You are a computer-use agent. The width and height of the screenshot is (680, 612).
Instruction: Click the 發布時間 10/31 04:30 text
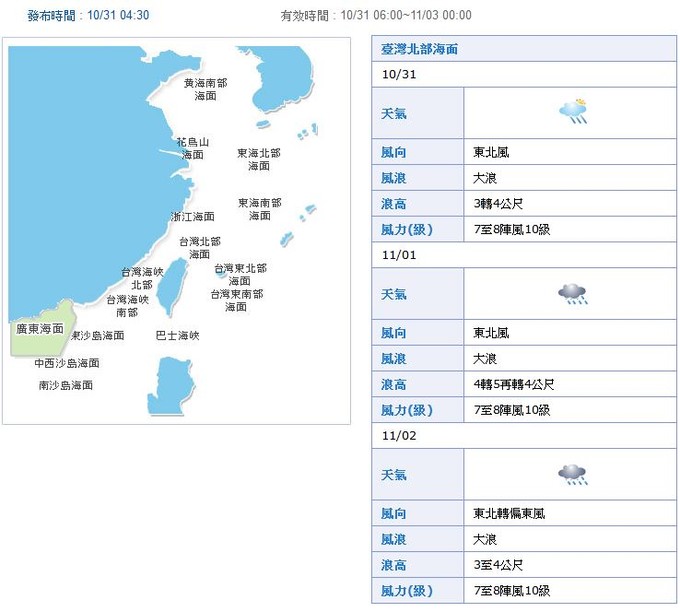88,16
